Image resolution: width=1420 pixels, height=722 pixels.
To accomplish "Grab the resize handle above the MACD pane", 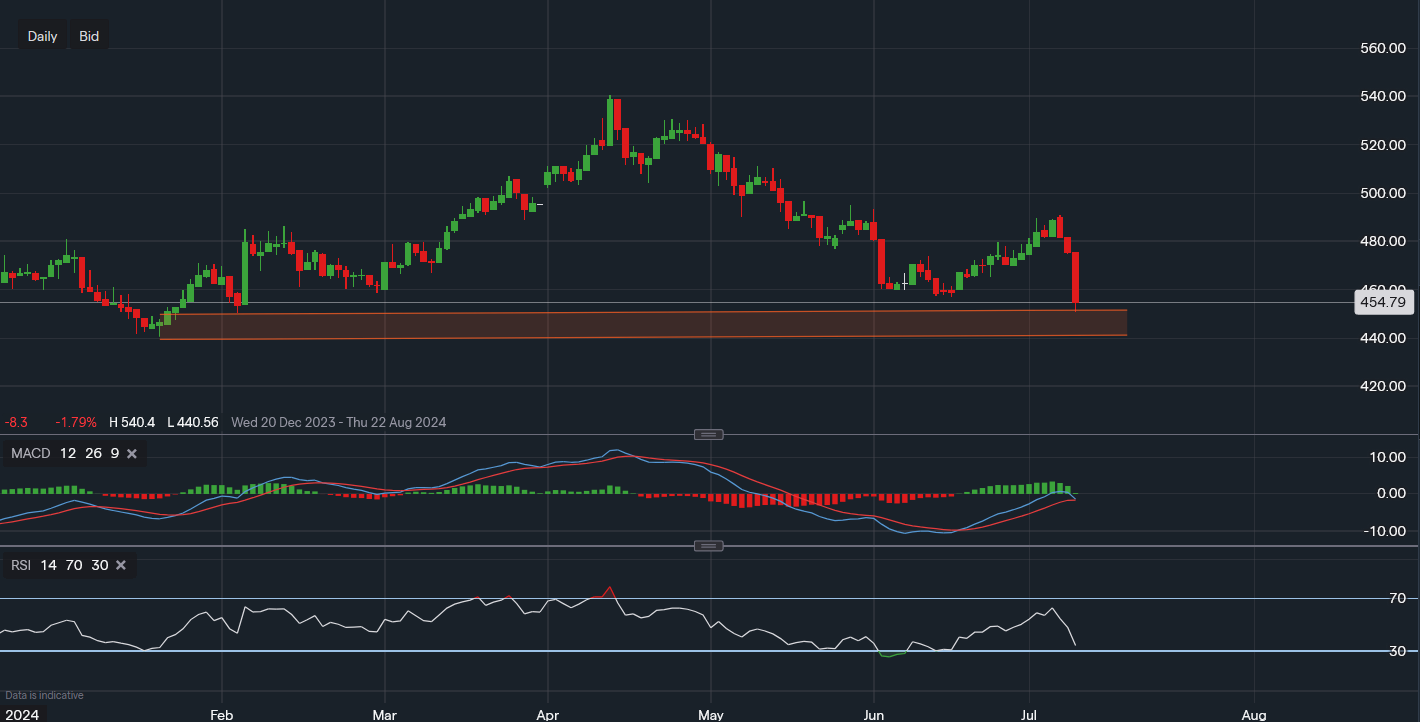I will [x=709, y=435].
